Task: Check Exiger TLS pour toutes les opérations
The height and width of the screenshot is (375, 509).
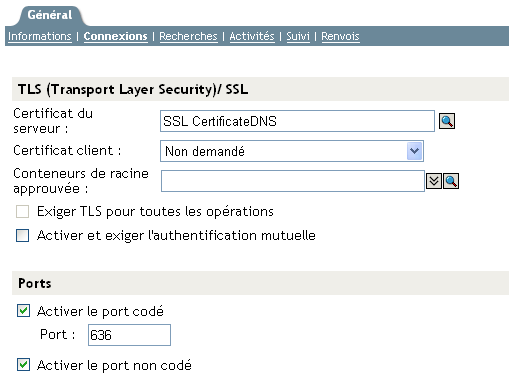Action: (23, 212)
